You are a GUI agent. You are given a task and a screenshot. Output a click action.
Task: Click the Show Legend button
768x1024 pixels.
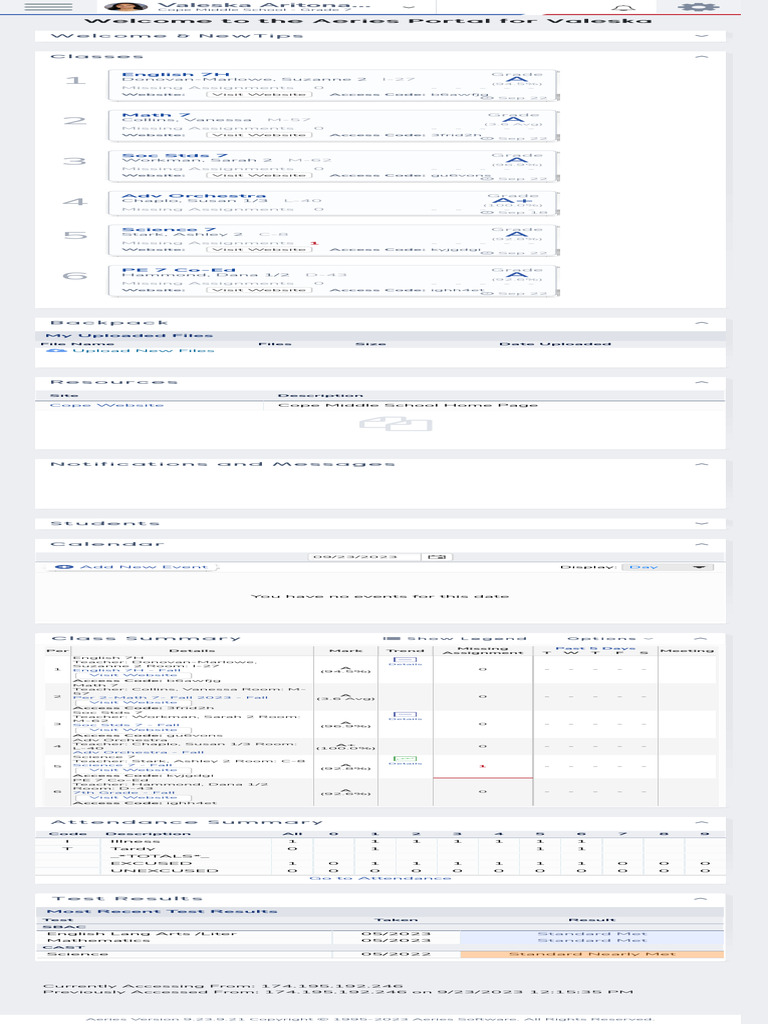click(x=455, y=638)
